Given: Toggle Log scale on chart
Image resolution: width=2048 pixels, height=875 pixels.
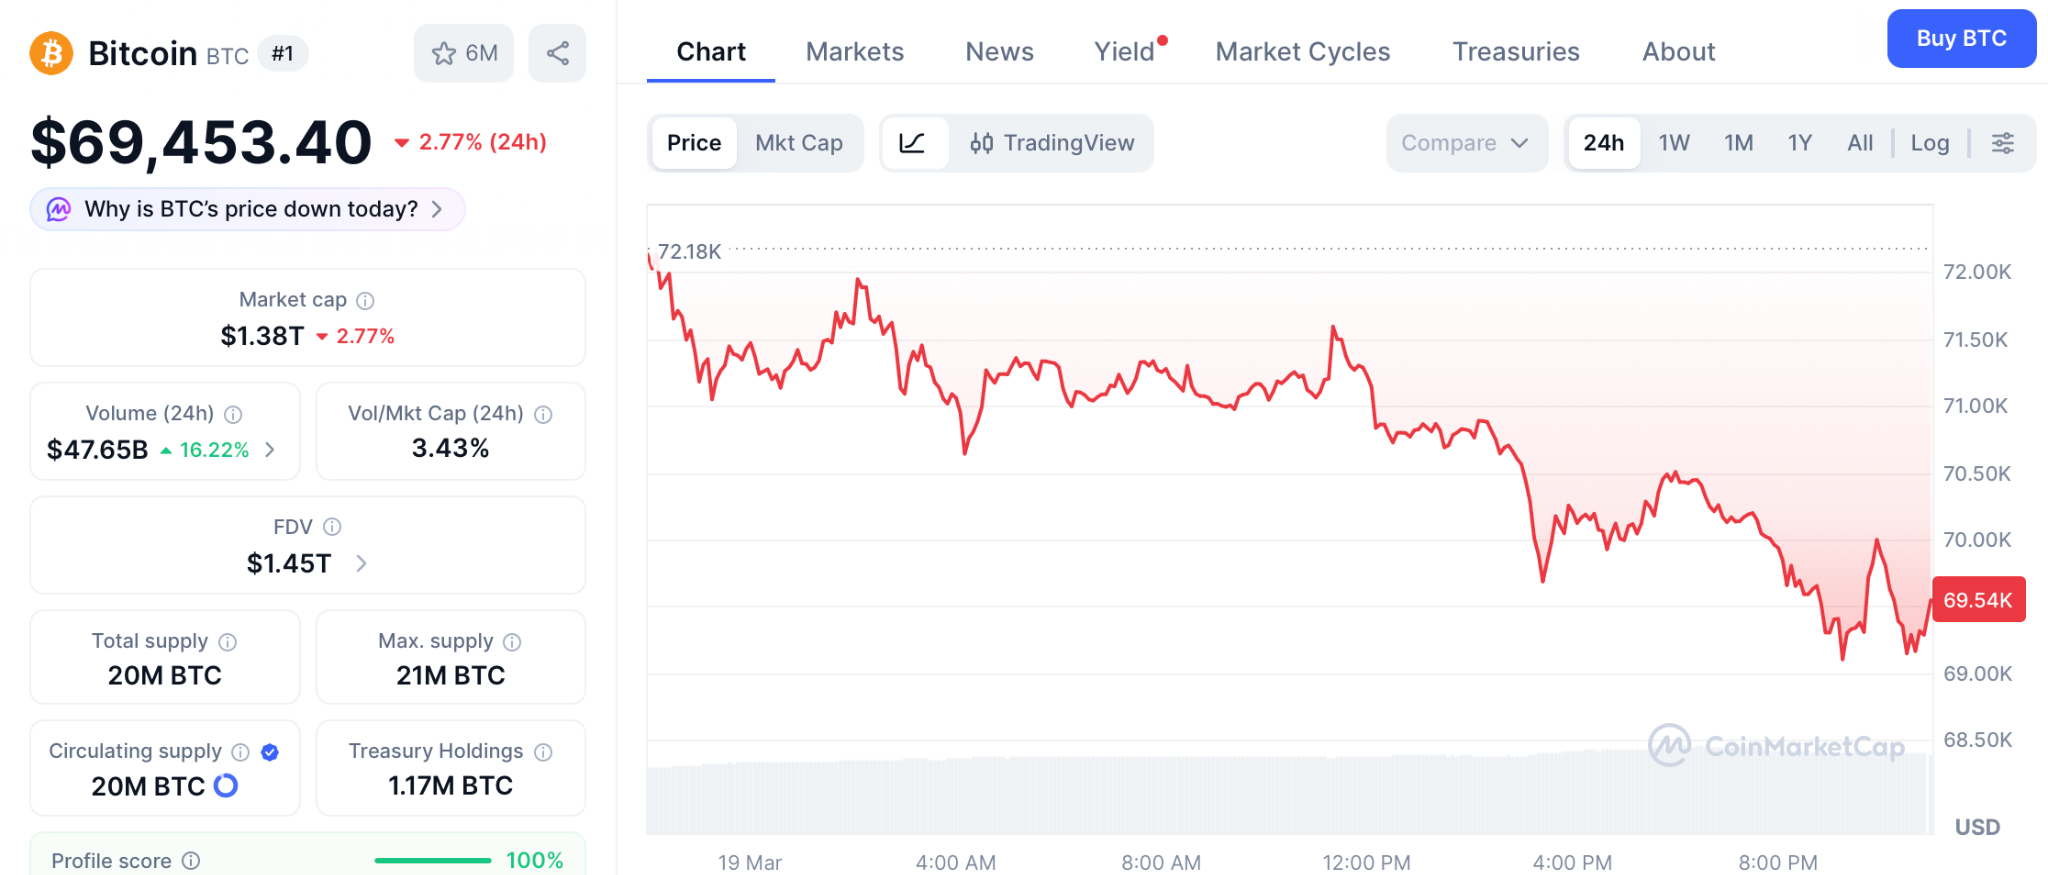Looking at the screenshot, I should 1929,143.
